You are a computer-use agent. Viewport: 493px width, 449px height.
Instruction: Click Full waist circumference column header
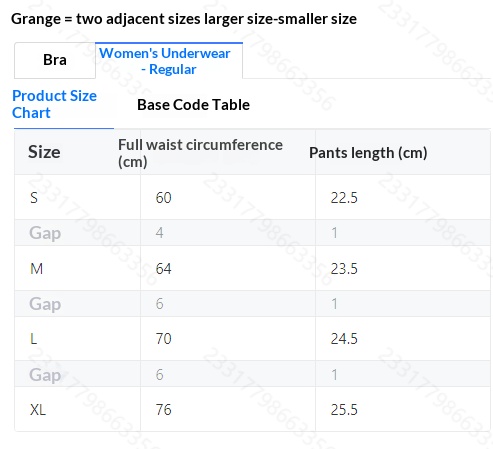click(x=200, y=153)
